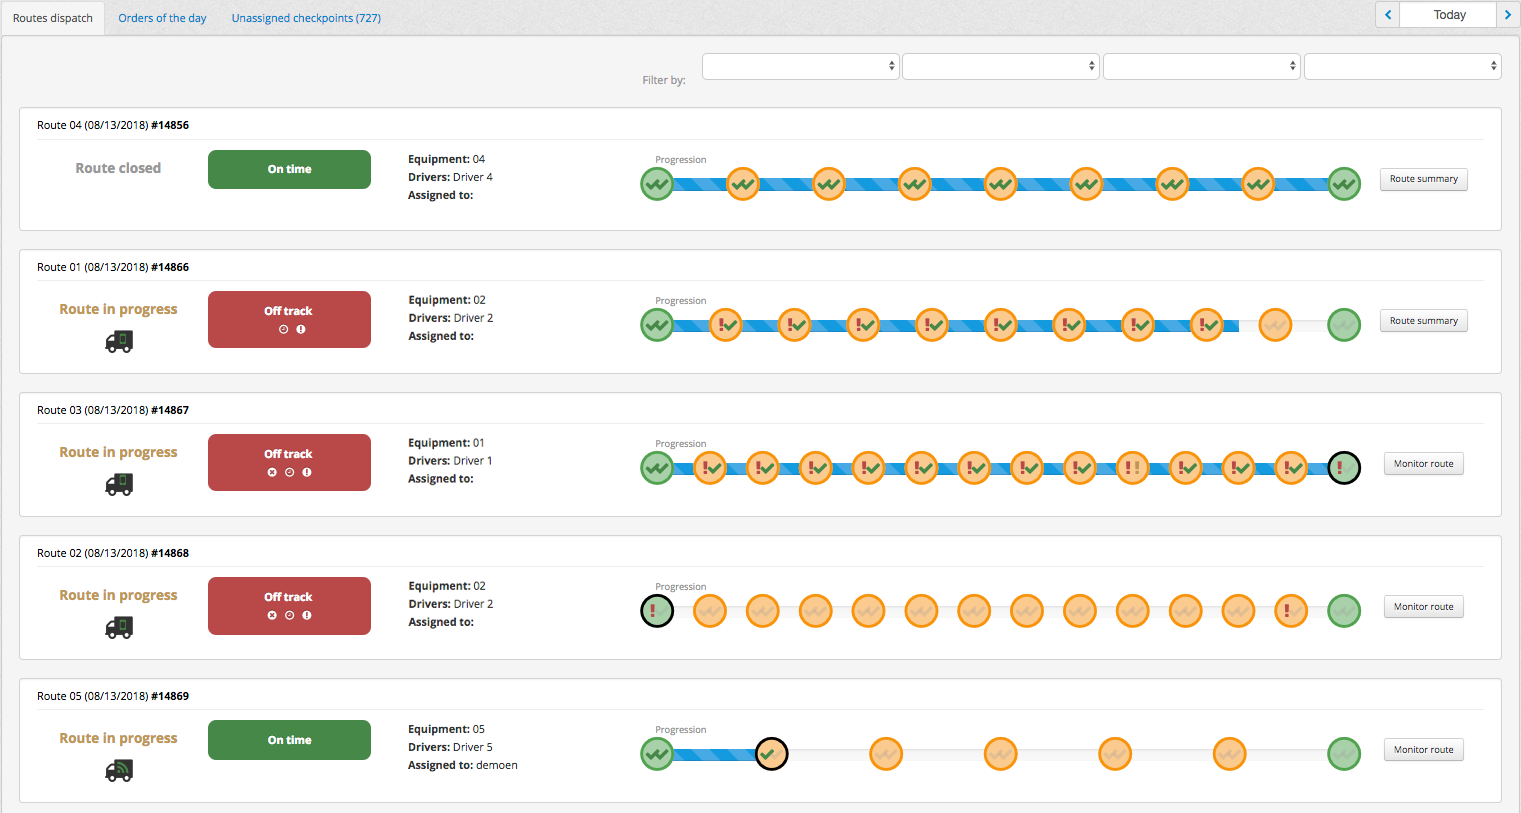Select Route 01 final green checkpoint
The height and width of the screenshot is (813, 1521).
(1344, 325)
